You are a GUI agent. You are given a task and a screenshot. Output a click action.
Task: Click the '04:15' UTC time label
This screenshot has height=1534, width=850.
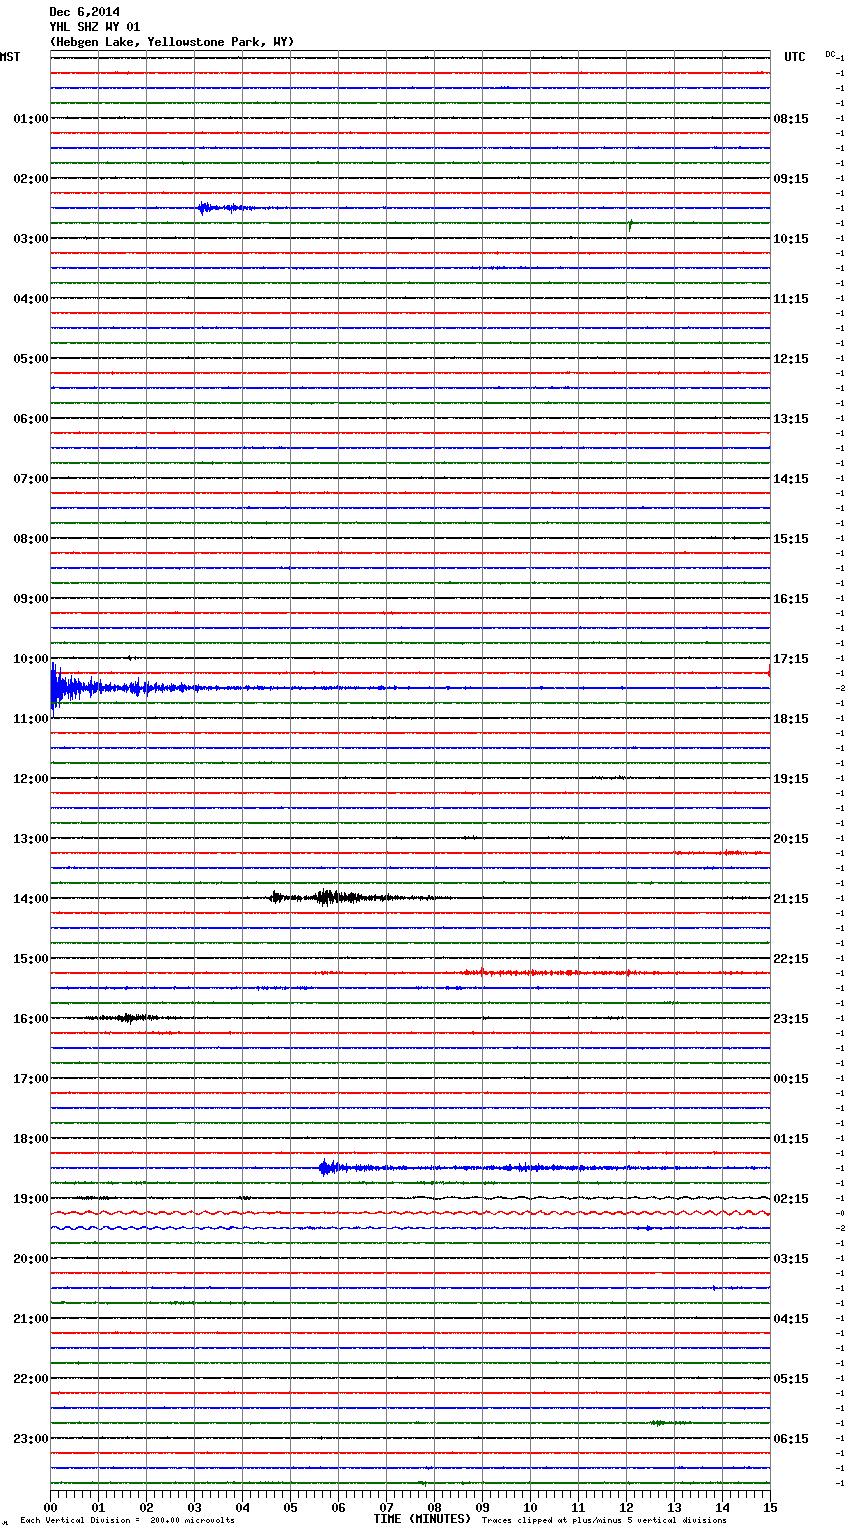click(x=791, y=1319)
